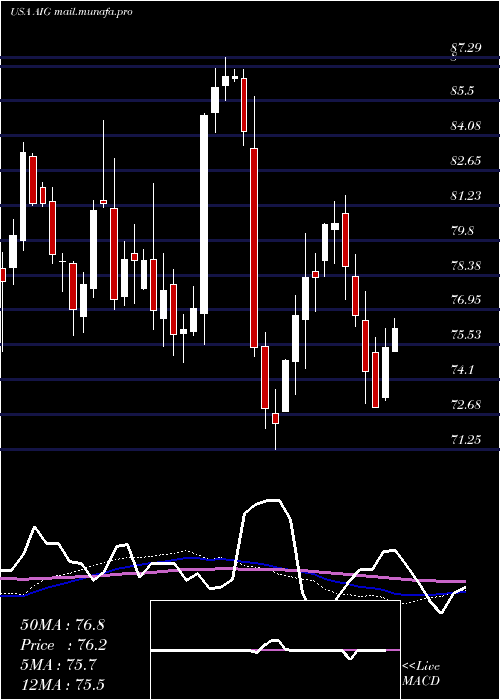The width and height of the screenshot is (500, 700).
Task: Select the 71.25 price axis label
Action: [467, 440]
